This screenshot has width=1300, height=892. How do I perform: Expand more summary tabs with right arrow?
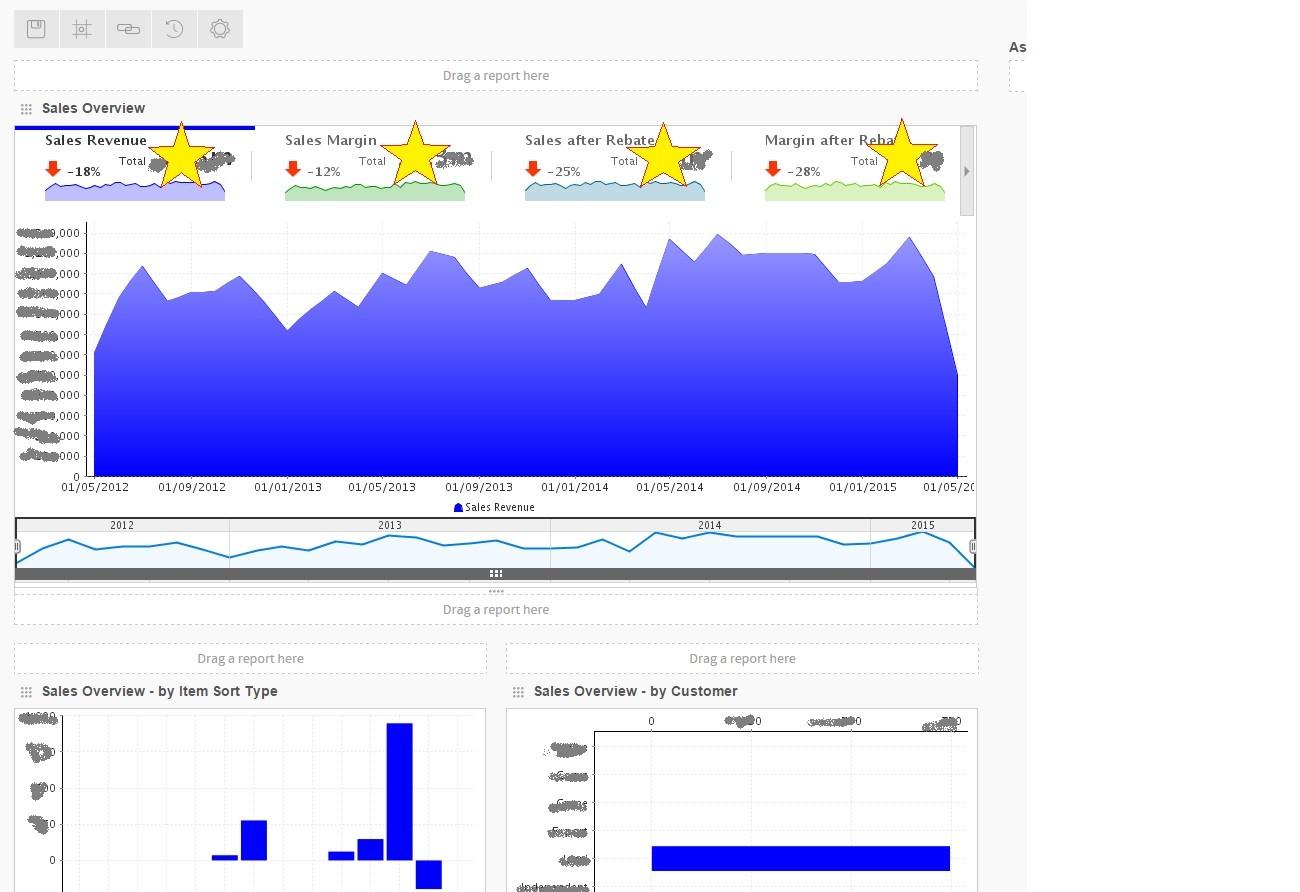click(966, 172)
